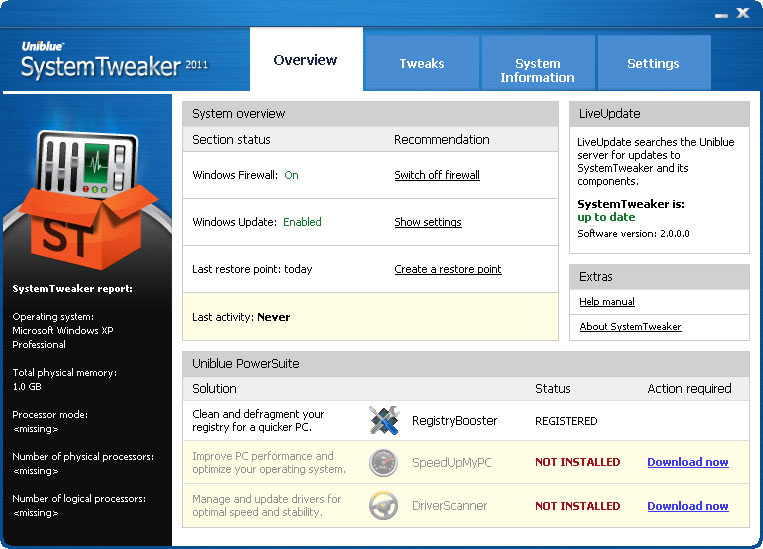Click the Recommendation column header
This screenshot has height=549, width=763.
tap(441, 140)
